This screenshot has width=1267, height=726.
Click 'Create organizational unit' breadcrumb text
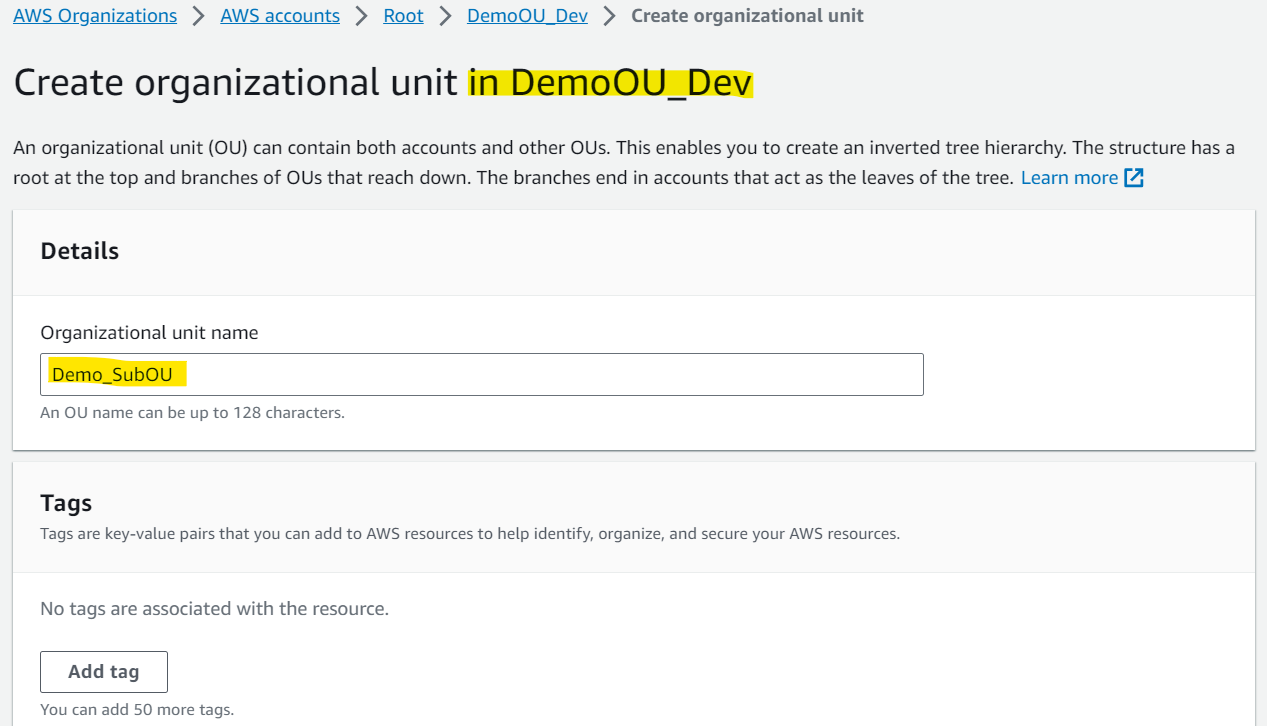pos(748,16)
